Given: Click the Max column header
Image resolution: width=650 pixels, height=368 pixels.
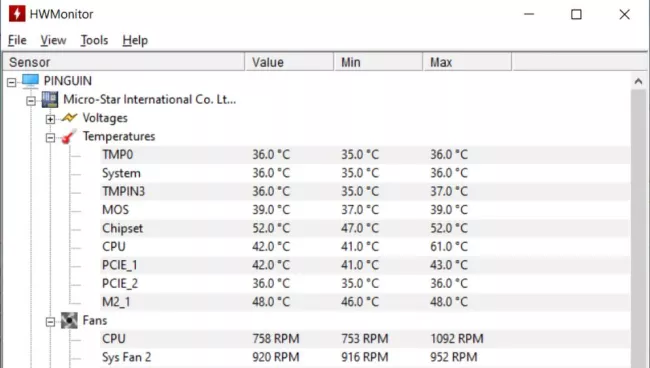Looking at the screenshot, I should coord(468,62).
